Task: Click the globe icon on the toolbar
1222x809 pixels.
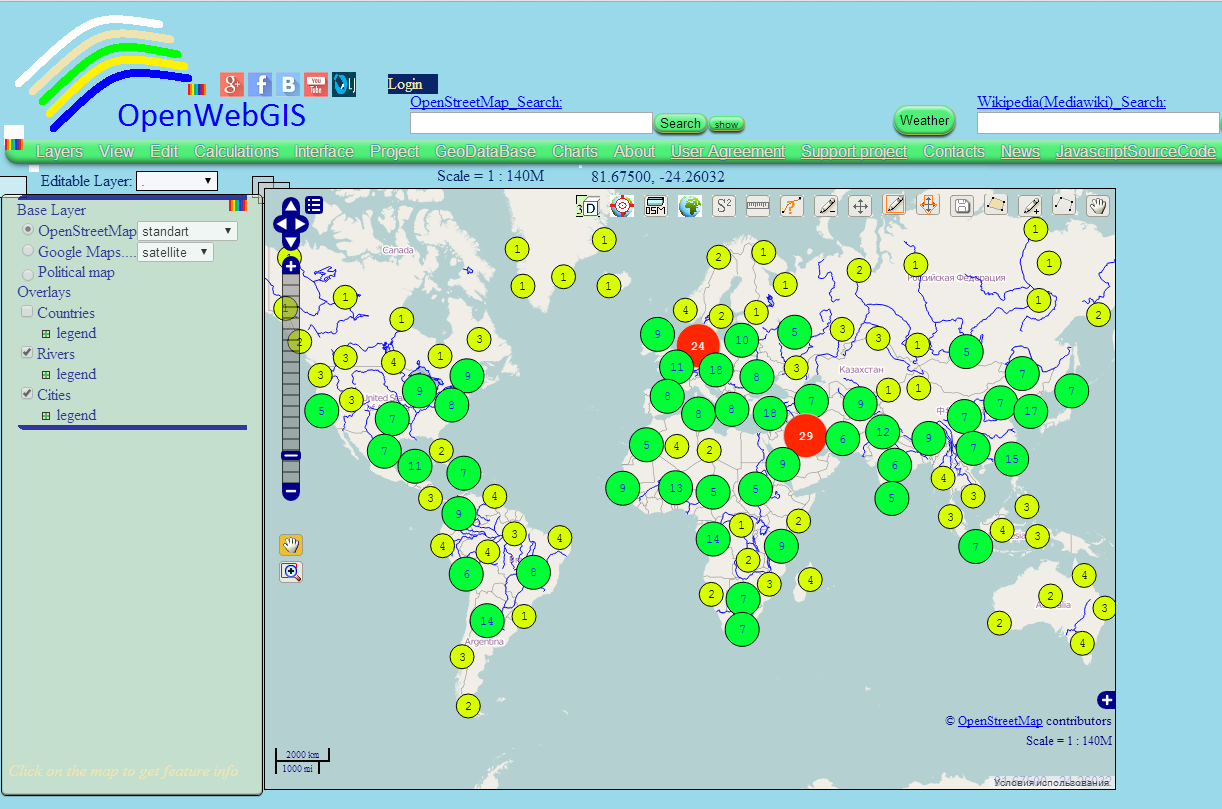Action: (689, 206)
